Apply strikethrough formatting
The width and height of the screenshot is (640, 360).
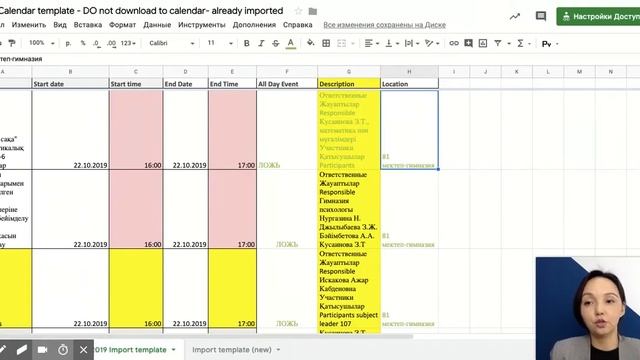[x=276, y=43]
